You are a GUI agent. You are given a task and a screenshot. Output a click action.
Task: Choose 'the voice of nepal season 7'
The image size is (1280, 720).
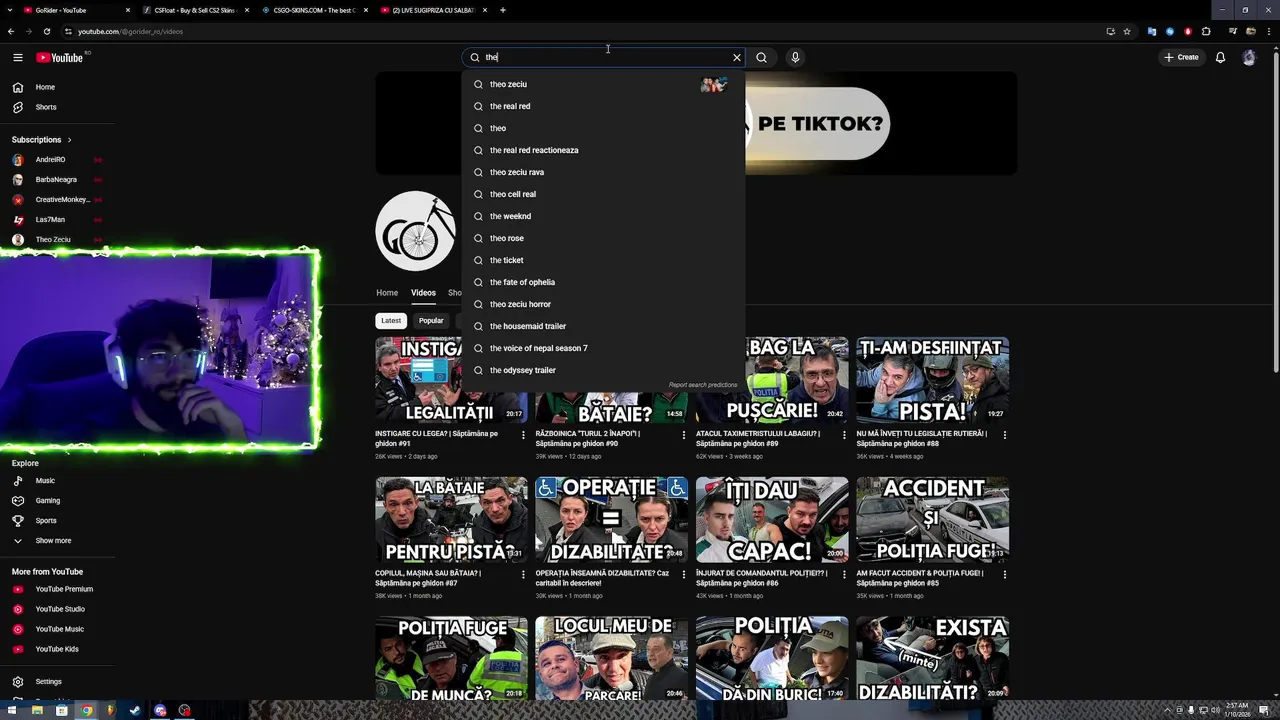pos(603,348)
